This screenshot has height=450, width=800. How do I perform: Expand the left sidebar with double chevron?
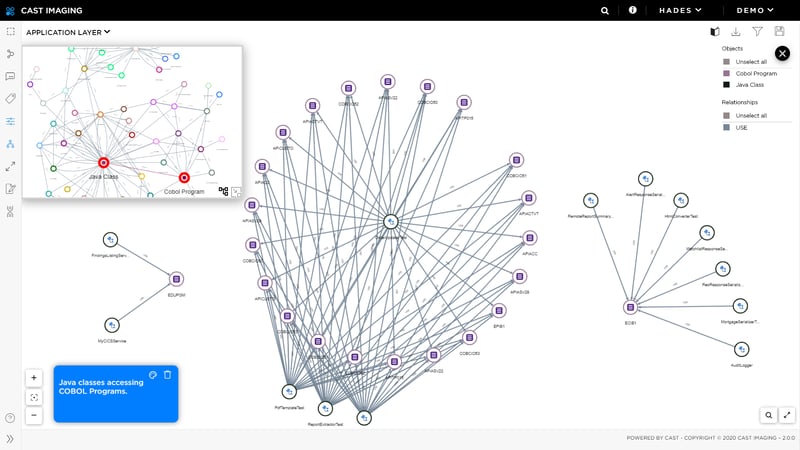[10, 438]
